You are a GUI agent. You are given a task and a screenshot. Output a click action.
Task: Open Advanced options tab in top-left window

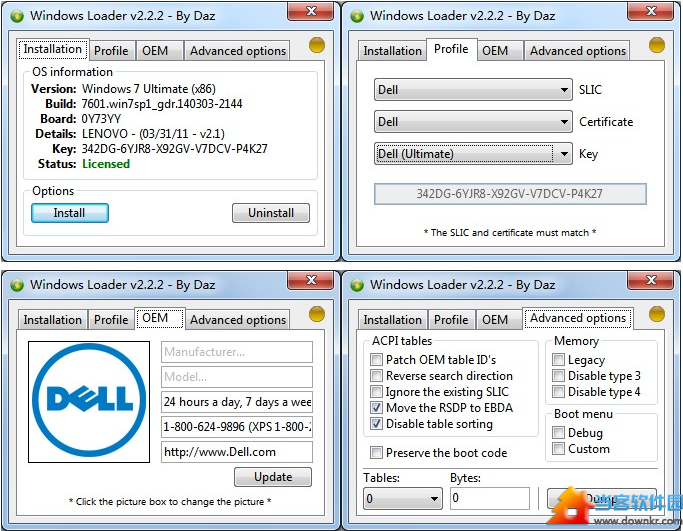pyautogui.click(x=238, y=51)
